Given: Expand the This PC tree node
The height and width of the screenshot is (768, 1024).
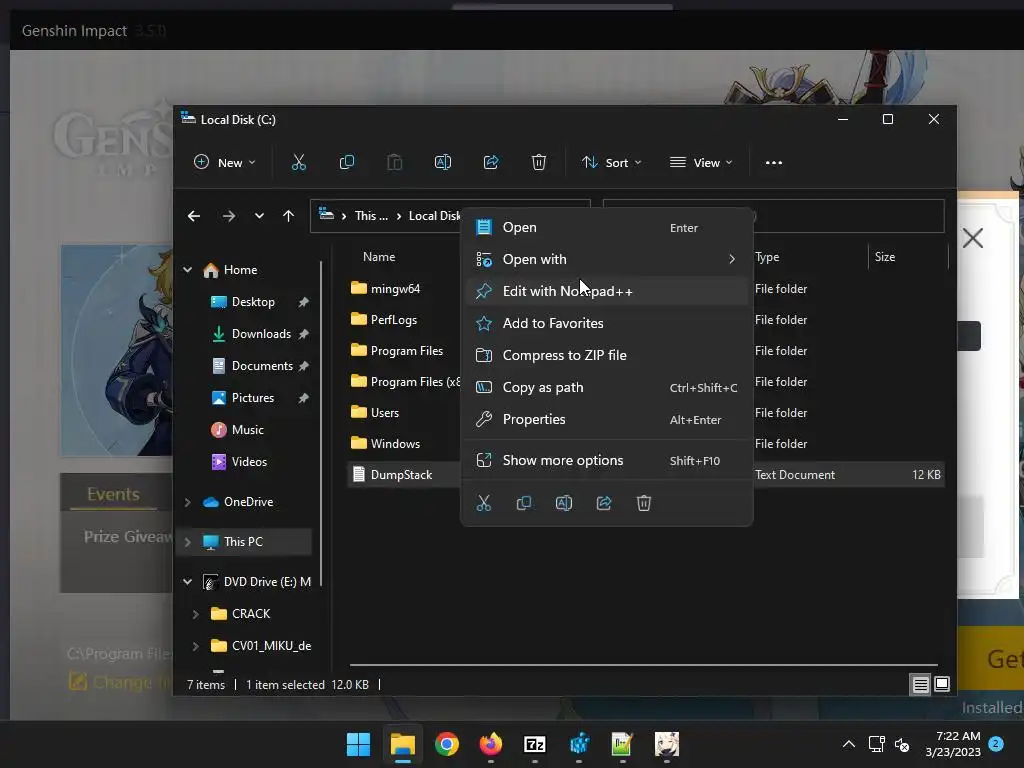Looking at the screenshot, I should [x=187, y=541].
